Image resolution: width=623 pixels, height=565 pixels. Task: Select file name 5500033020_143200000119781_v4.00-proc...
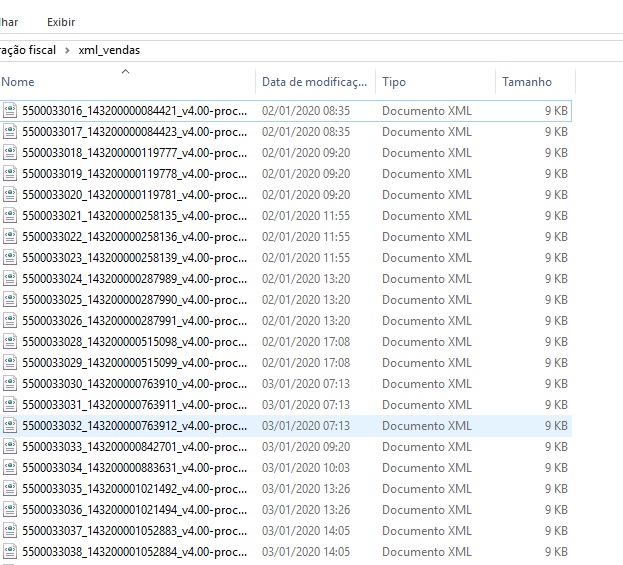(x=134, y=195)
